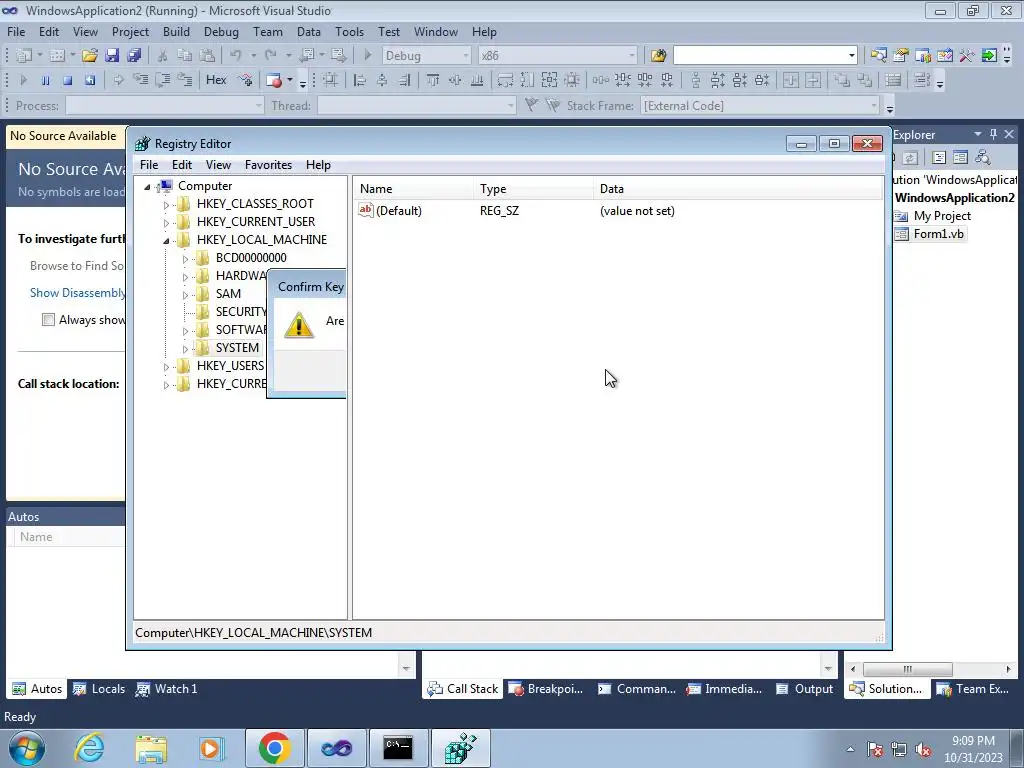Select the SAM registry key
The image size is (1024, 768).
(x=229, y=294)
